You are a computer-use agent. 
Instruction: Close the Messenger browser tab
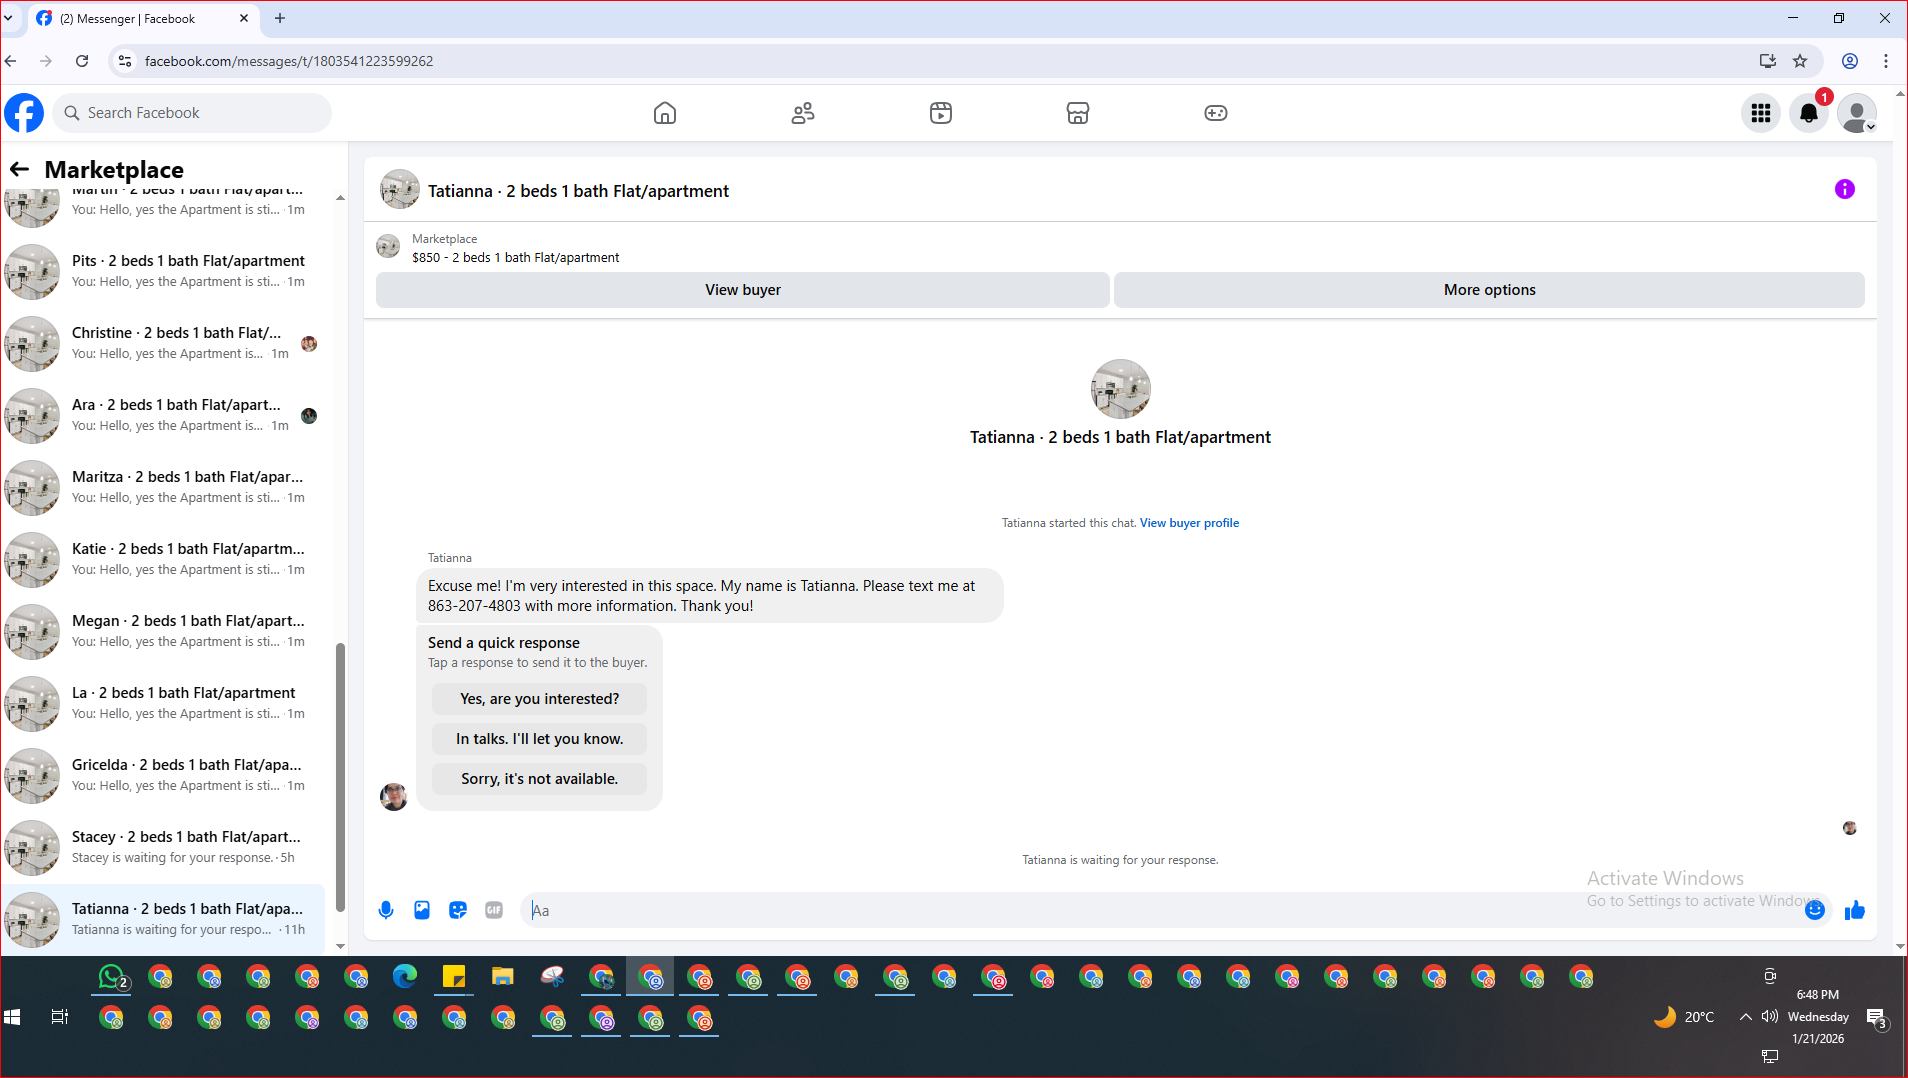click(x=244, y=18)
